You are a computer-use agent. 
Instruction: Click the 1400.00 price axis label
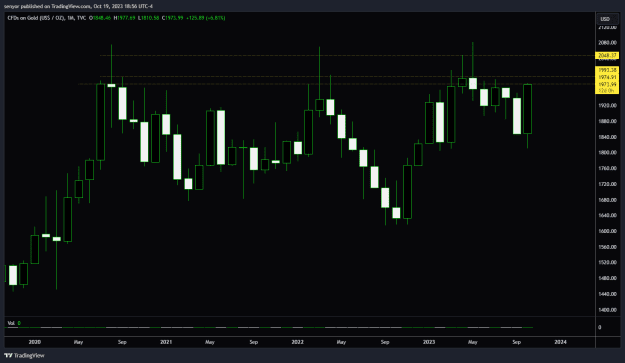click(x=607, y=310)
